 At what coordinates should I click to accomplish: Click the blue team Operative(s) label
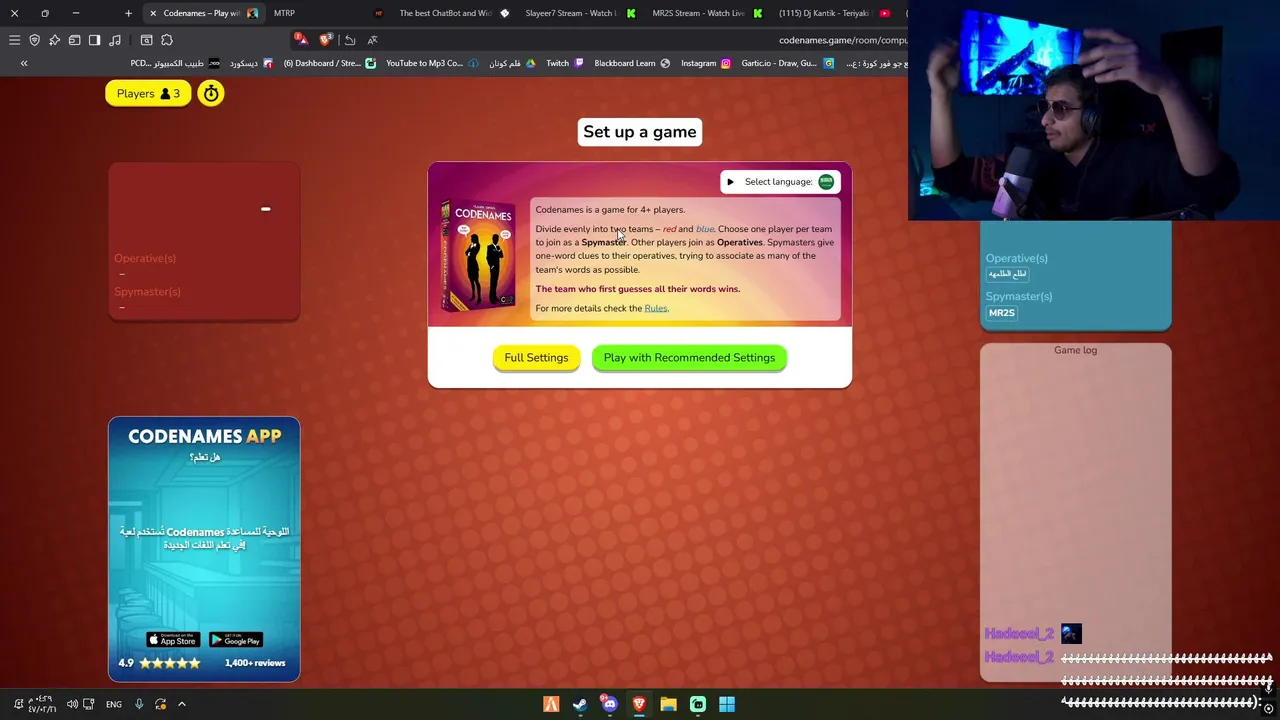(1016, 258)
